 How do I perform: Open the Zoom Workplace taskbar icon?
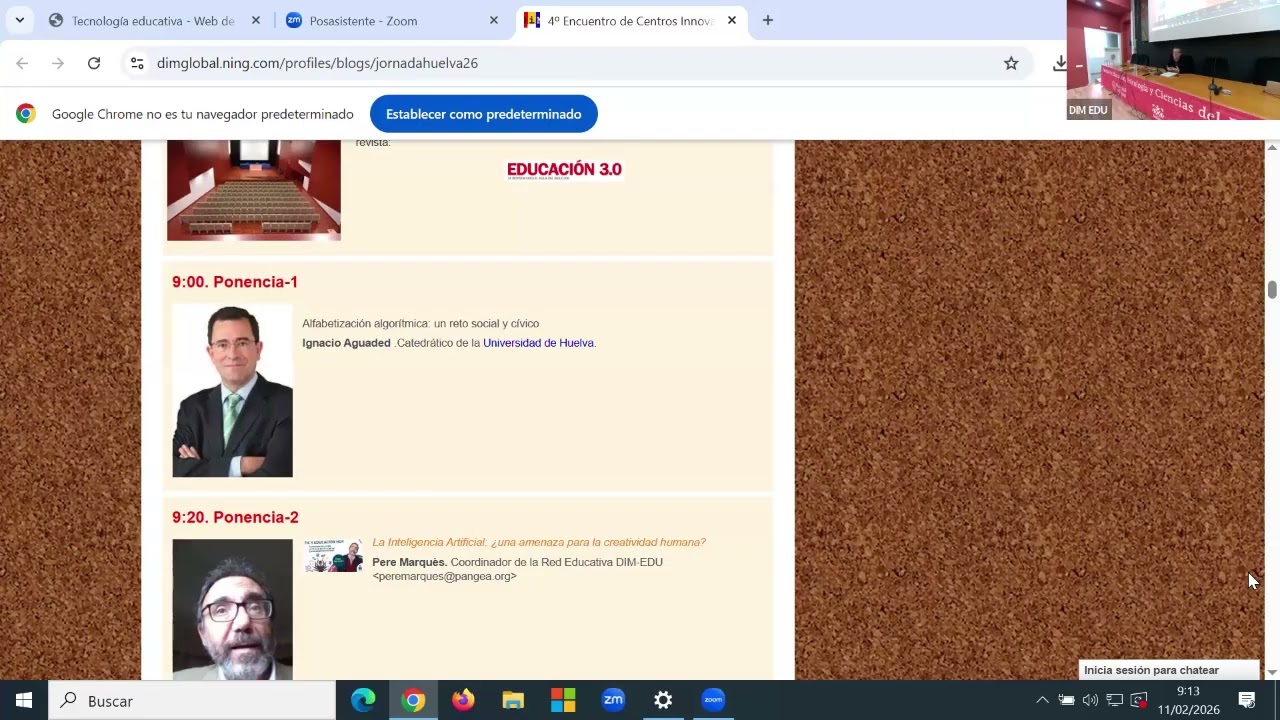tap(613, 700)
